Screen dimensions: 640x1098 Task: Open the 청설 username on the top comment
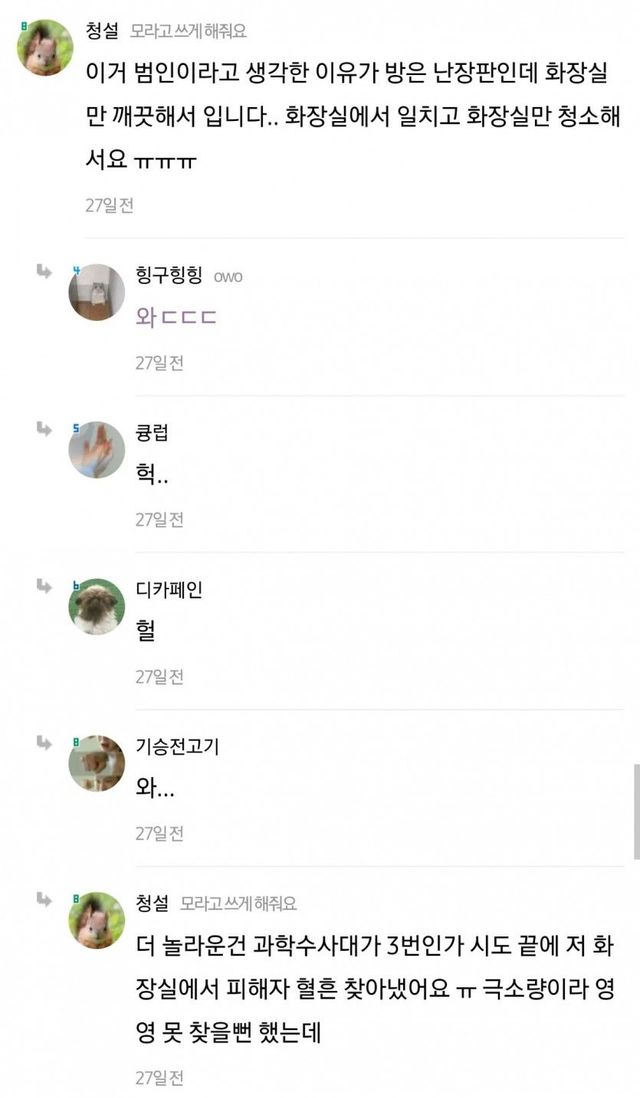102,31
